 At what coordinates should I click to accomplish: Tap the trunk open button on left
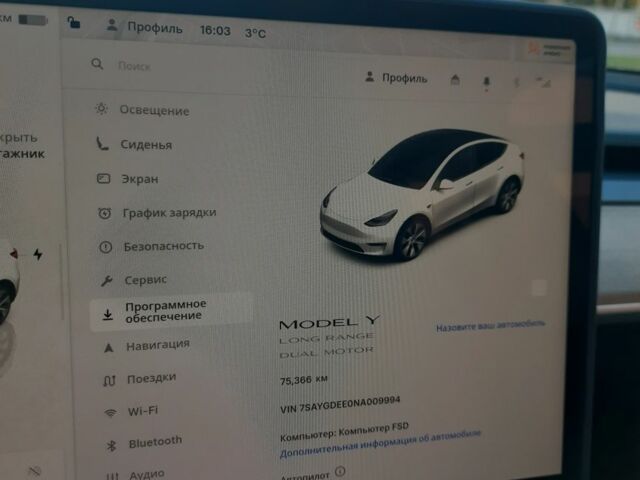click(21, 146)
